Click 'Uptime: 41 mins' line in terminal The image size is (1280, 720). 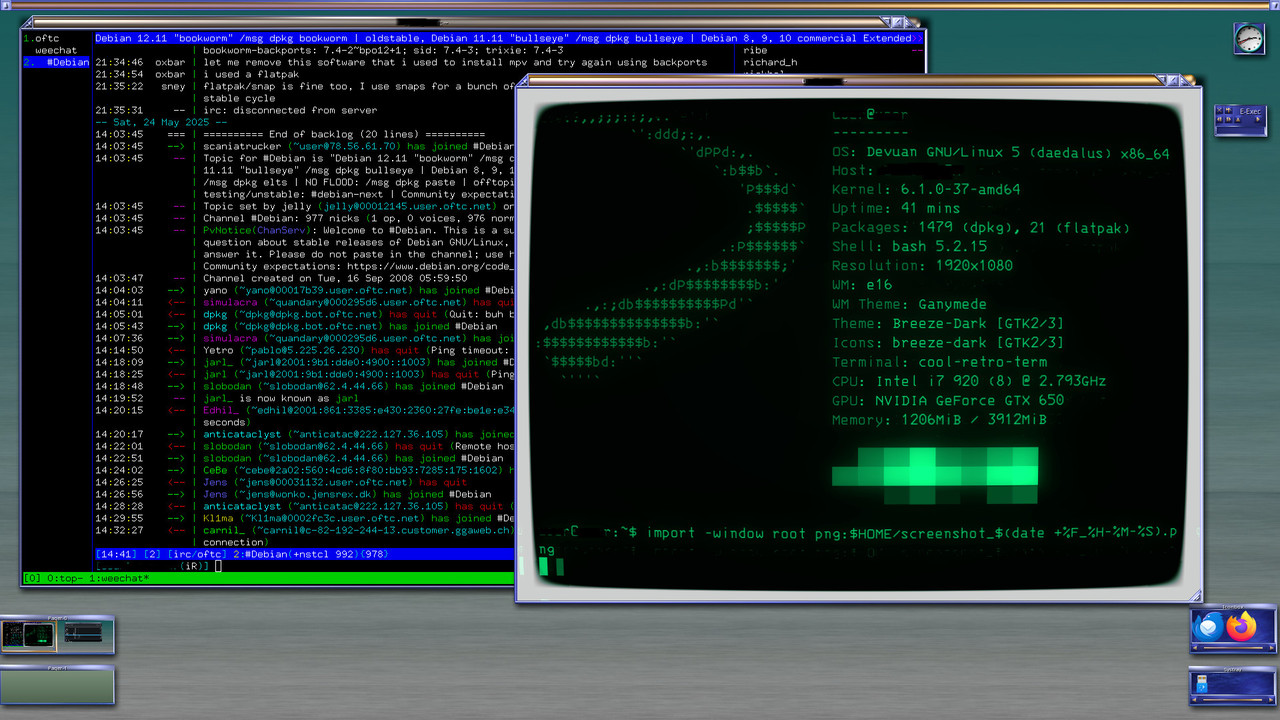pos(896,208)
